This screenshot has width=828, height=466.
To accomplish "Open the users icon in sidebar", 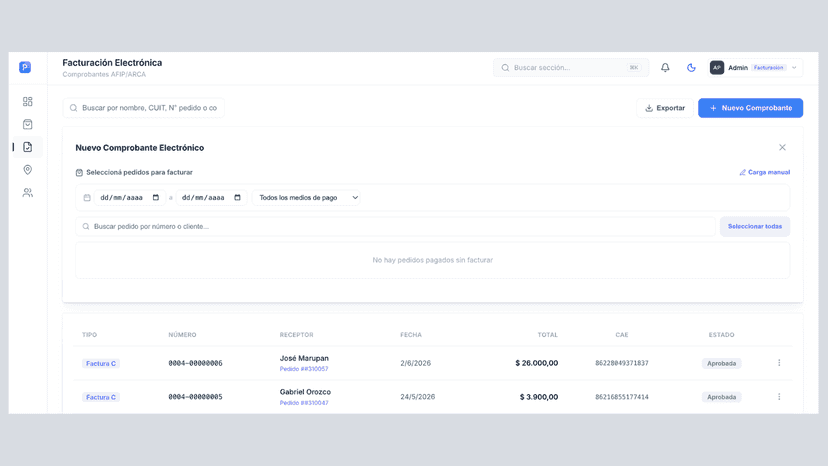I will [x=27, y=192].
